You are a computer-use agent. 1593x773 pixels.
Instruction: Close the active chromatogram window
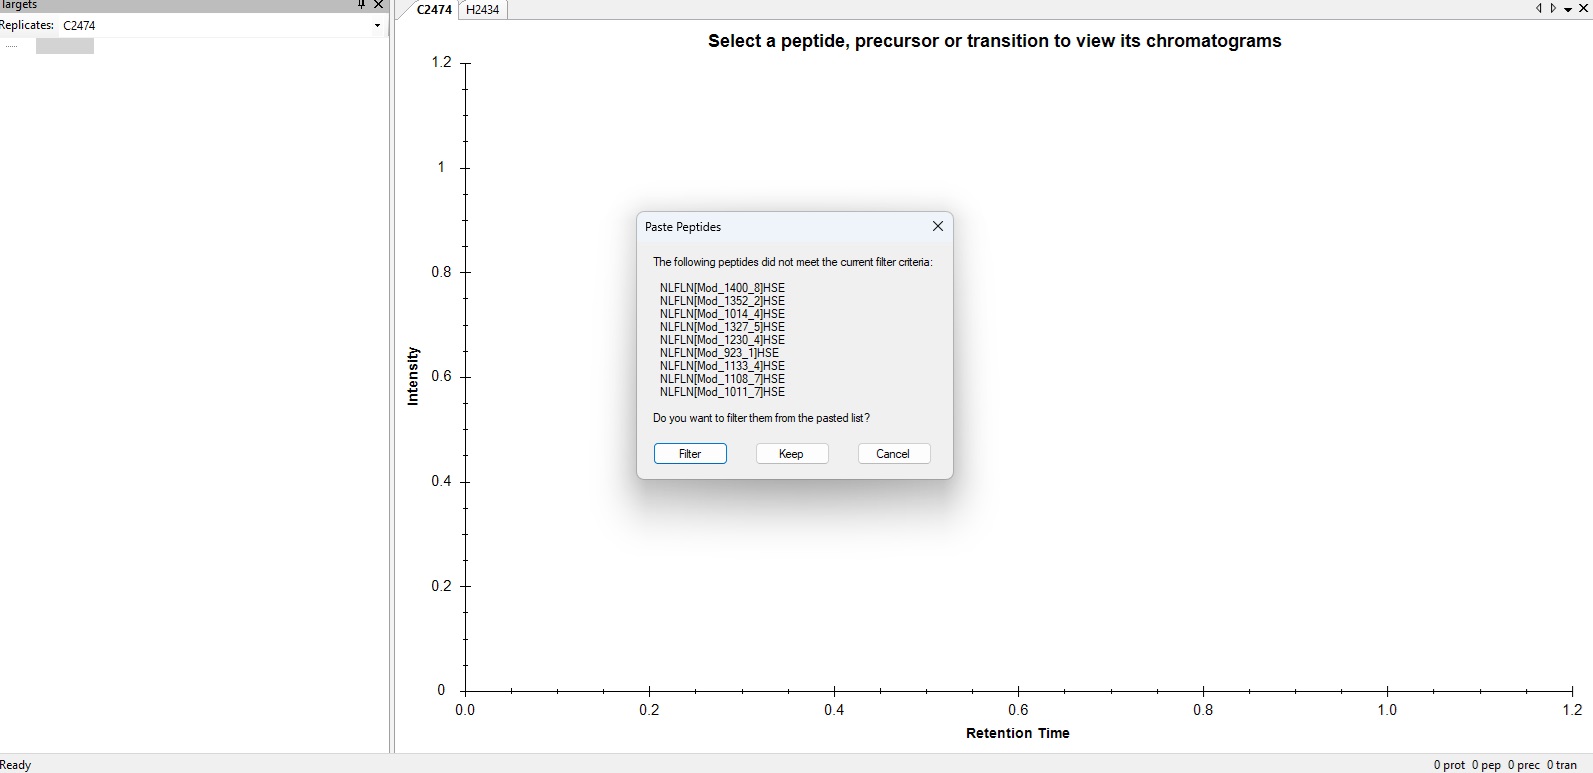coord(1583,9)
